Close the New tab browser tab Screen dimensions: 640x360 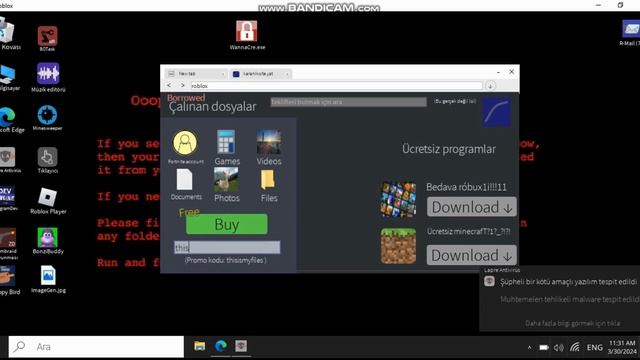coord(222,74)
